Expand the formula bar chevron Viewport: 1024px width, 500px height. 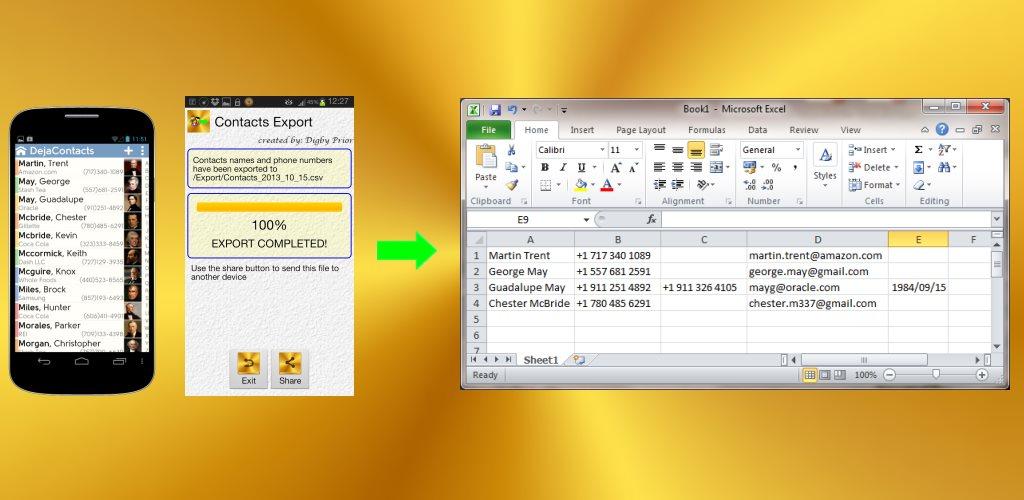tap(997, 219)
